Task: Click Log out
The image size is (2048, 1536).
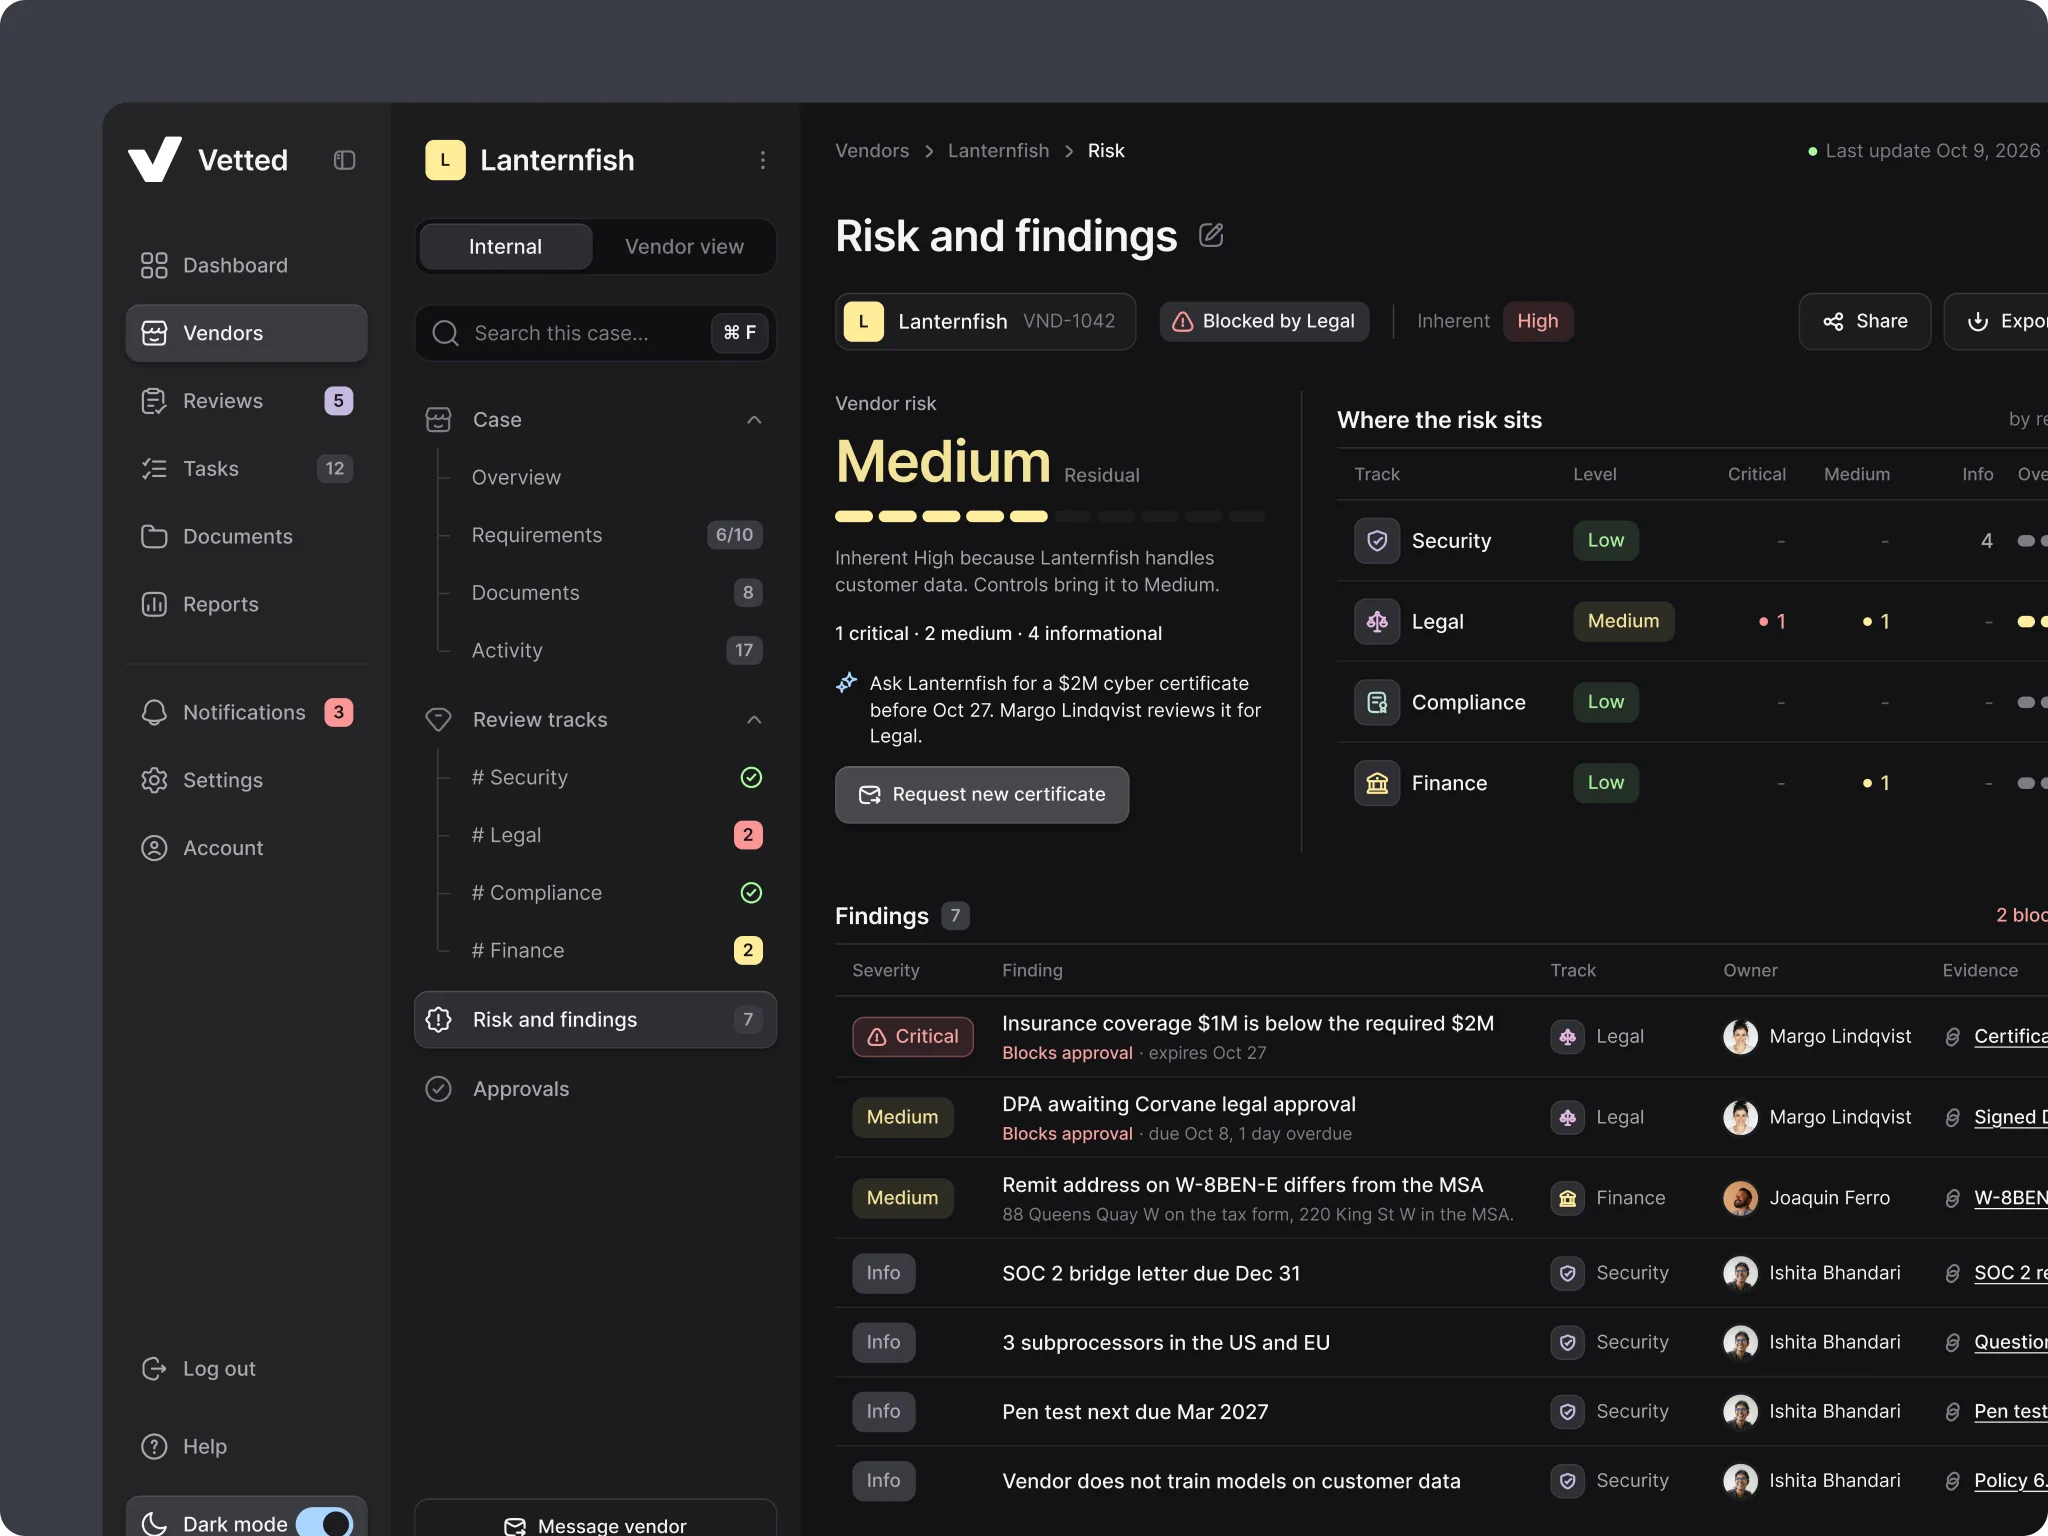Action: point(246,1368)
